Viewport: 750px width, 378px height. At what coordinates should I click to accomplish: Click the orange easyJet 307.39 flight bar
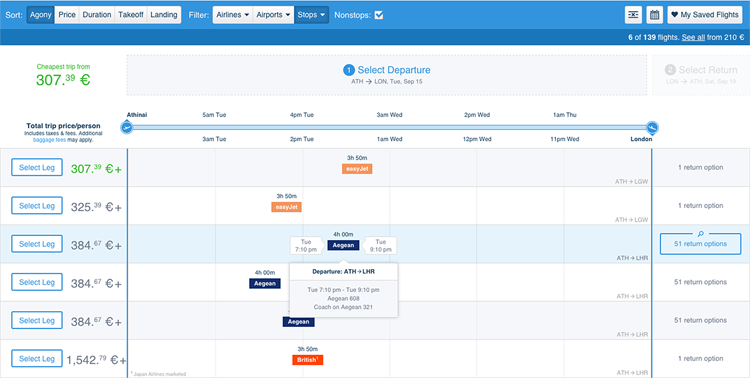(357, 169)
